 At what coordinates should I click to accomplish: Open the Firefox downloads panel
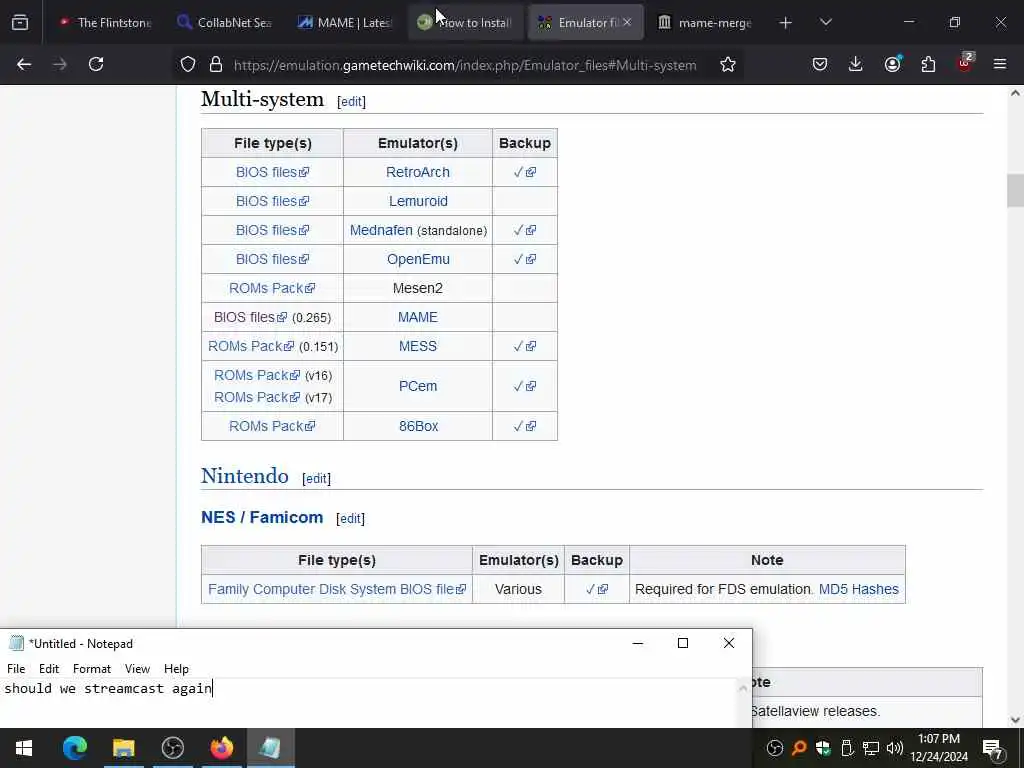pos(856,65)
